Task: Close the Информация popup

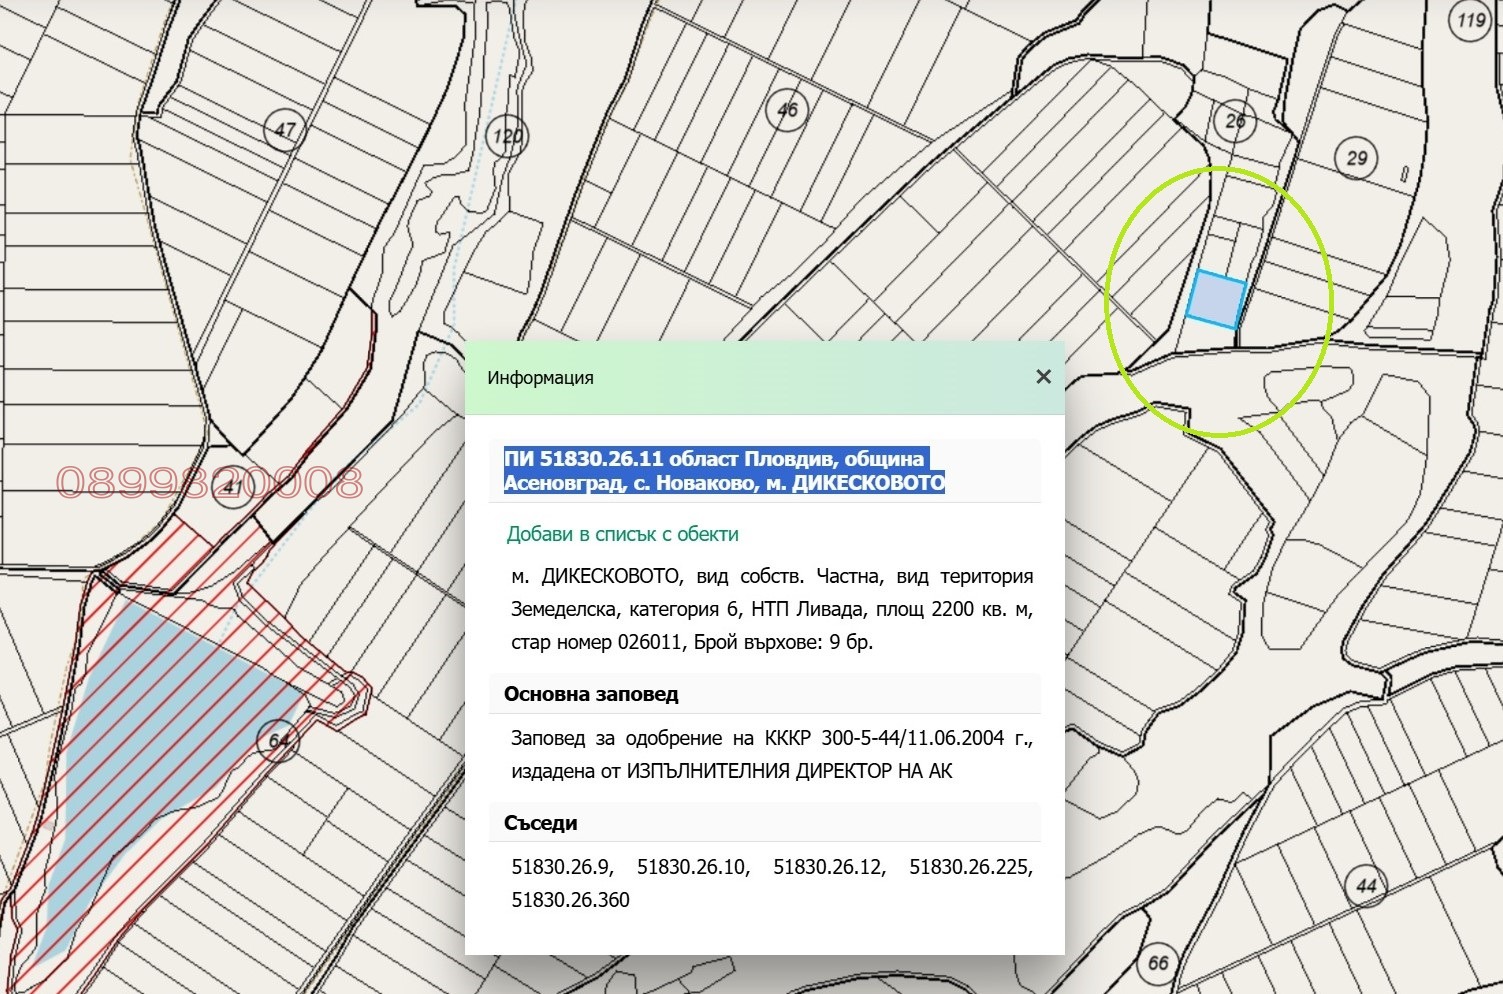Action: click(1043, 377)
